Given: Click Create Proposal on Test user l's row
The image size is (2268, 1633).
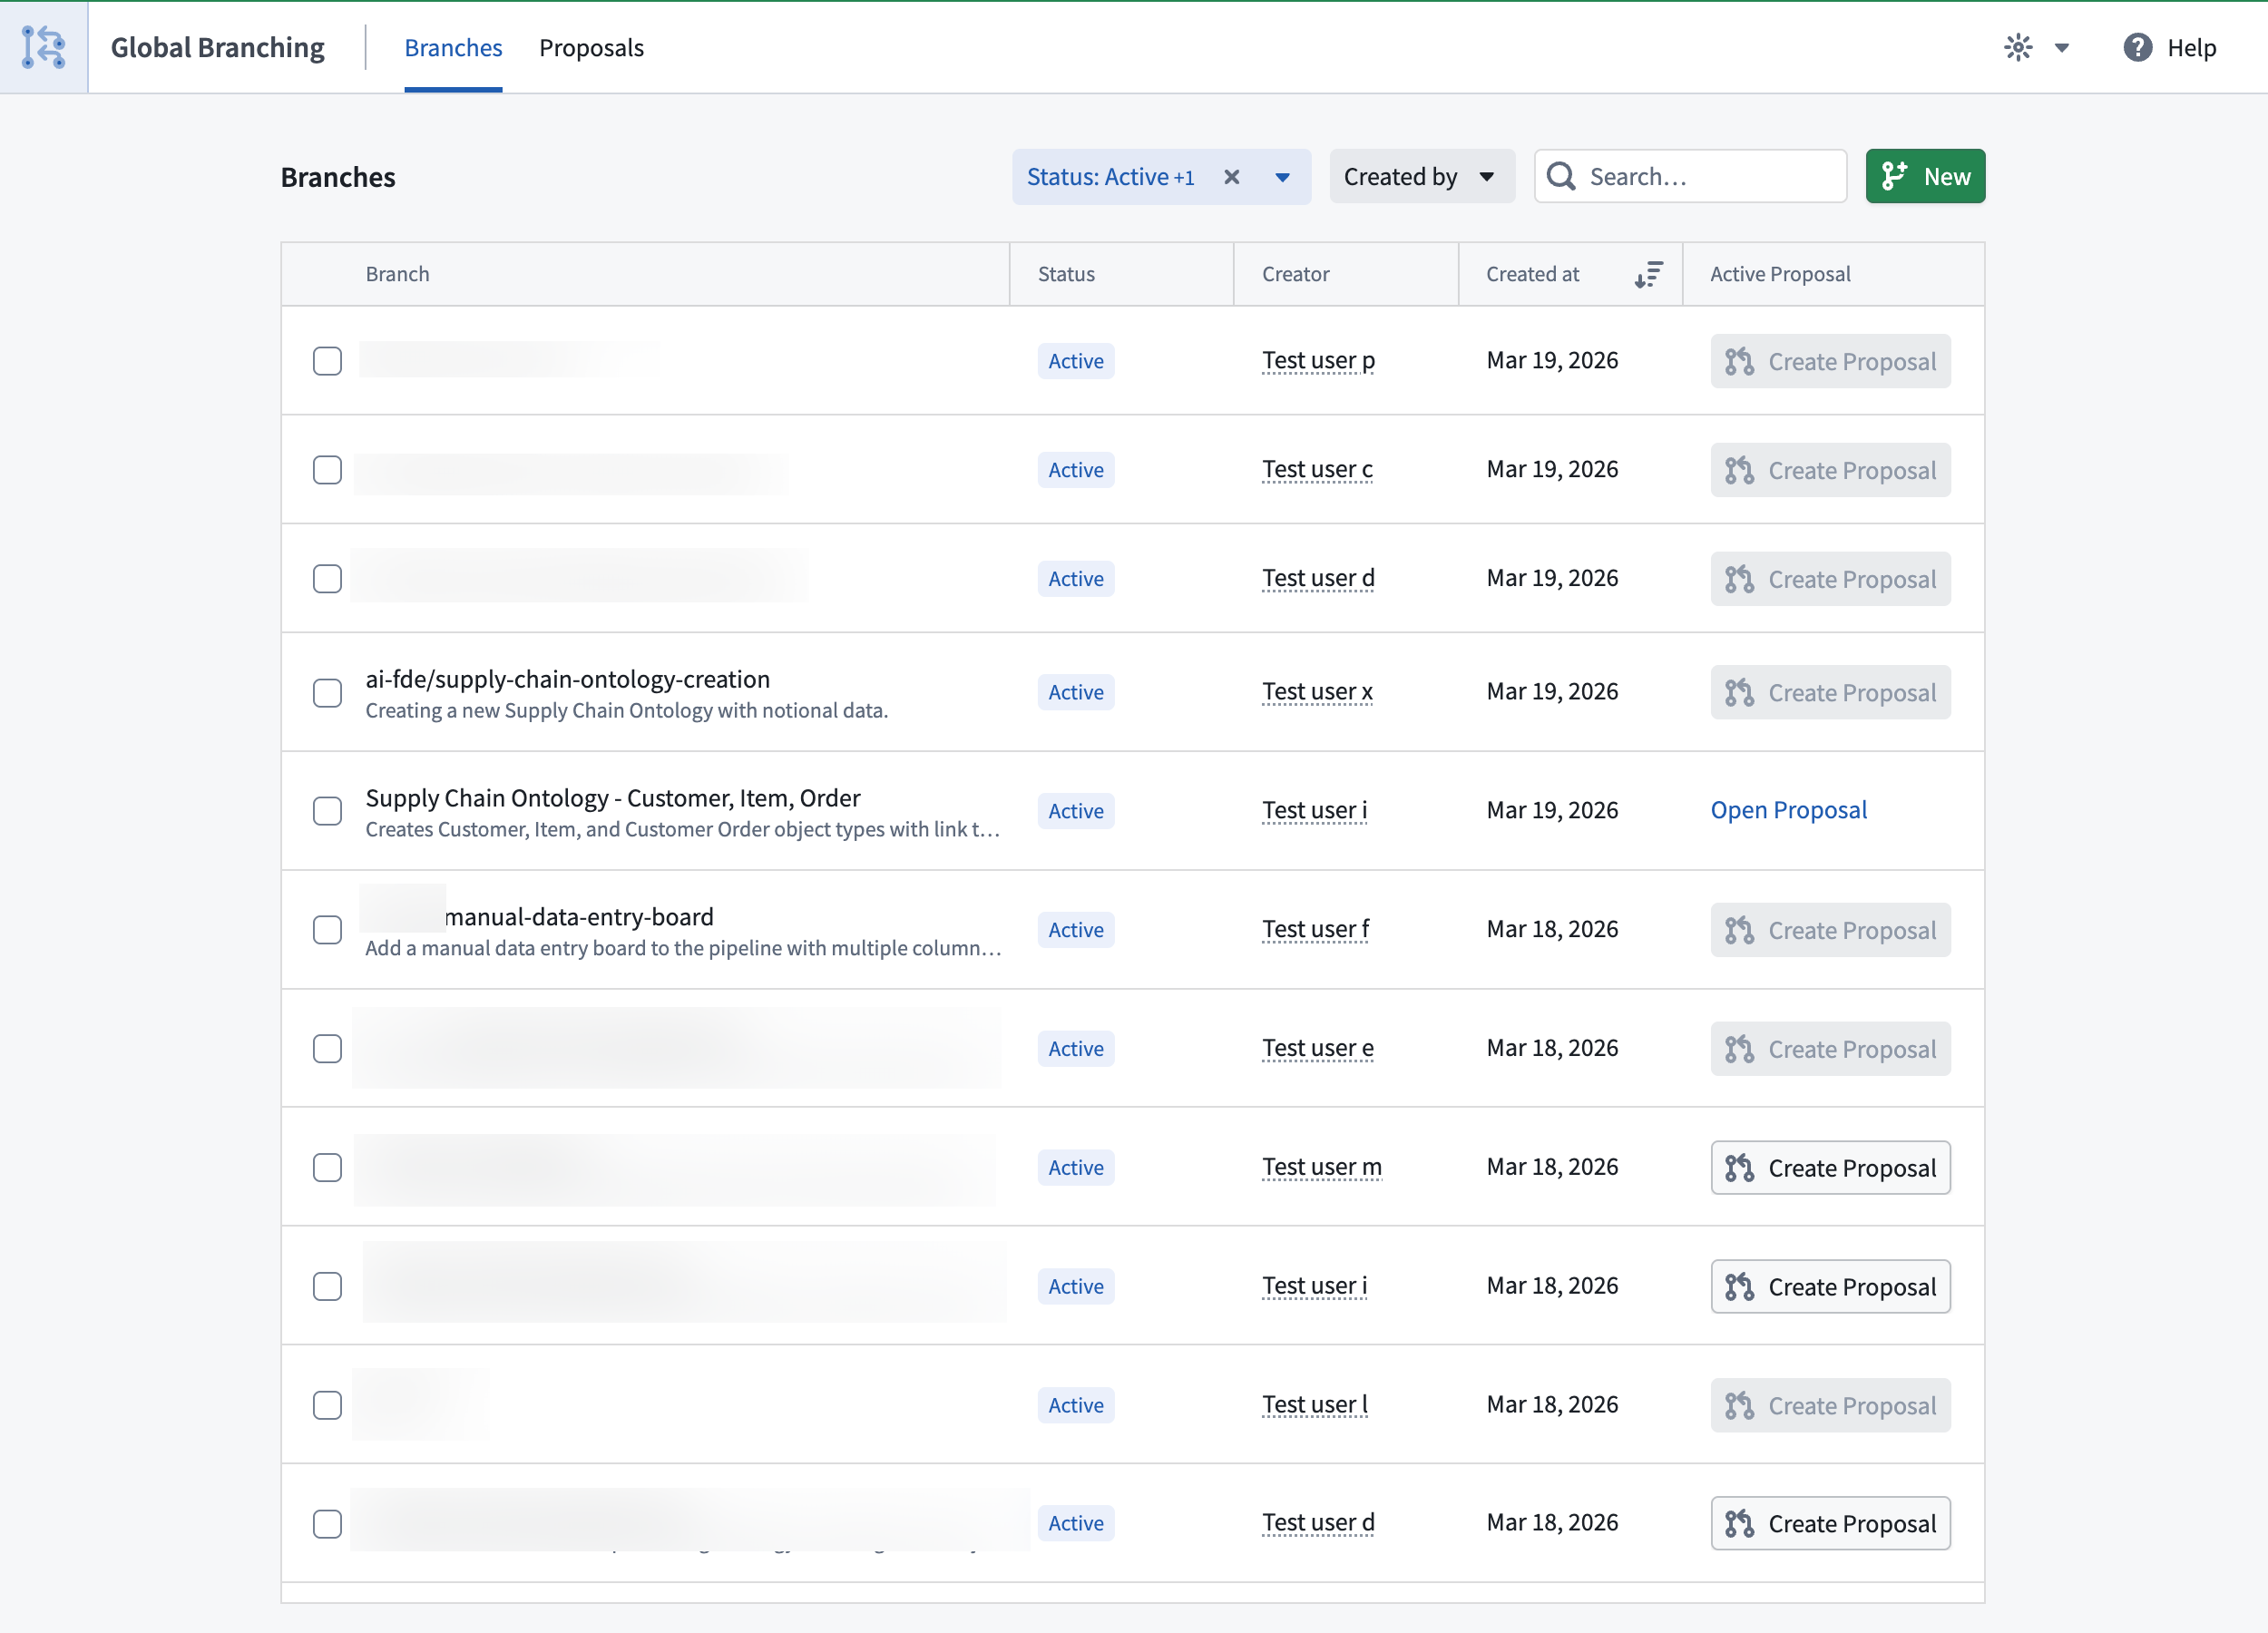Looking at the screenshot, I should click(1830, 1405).
